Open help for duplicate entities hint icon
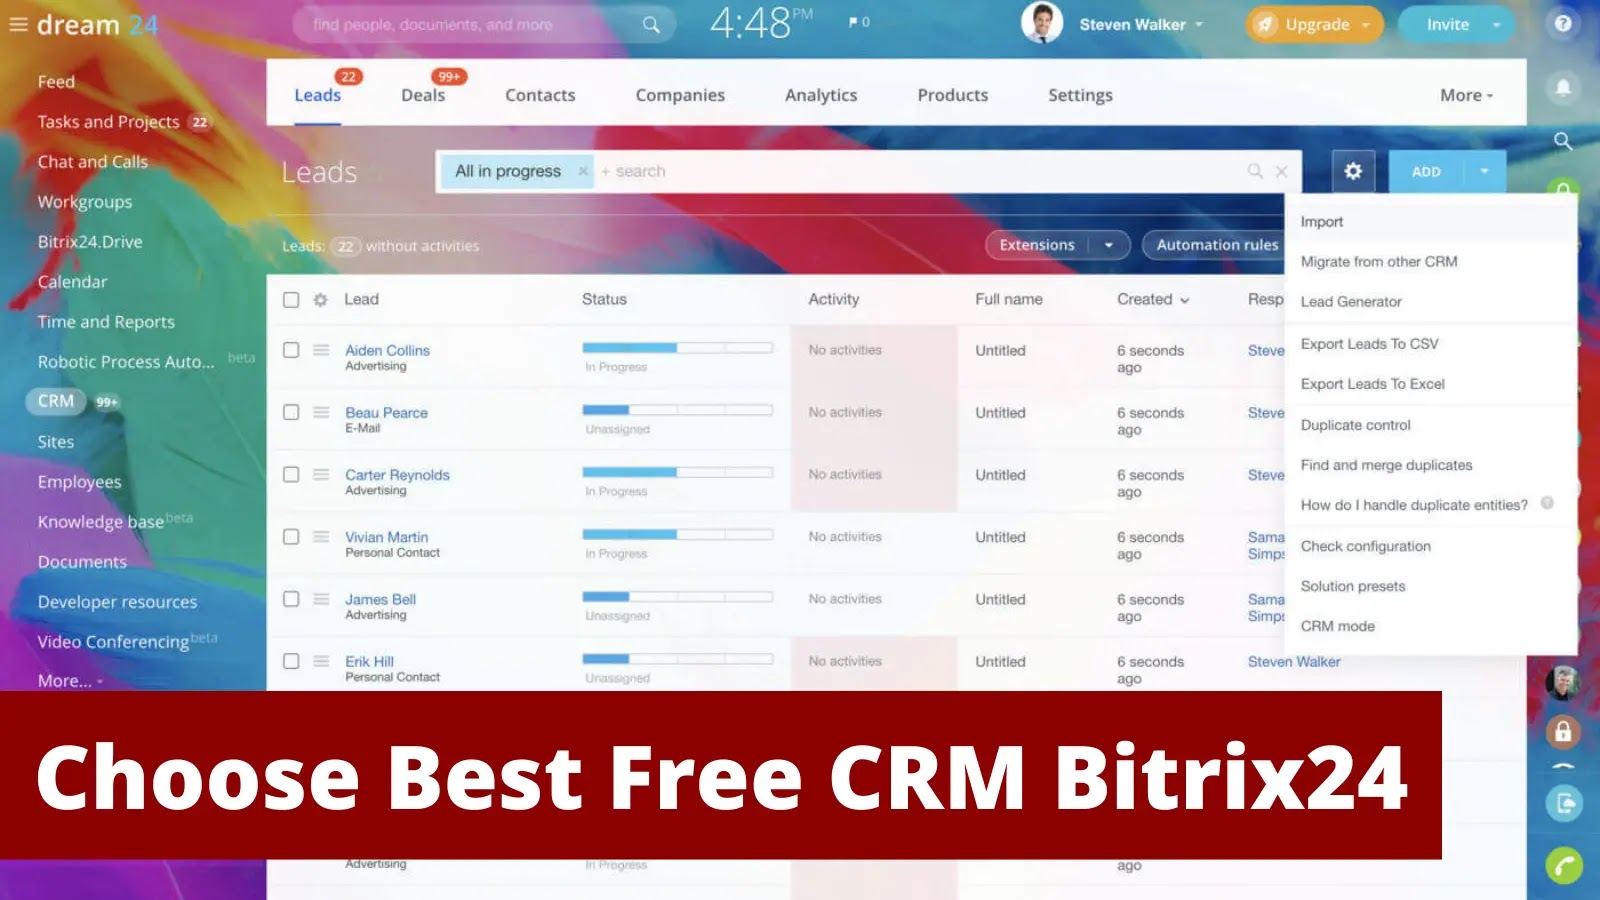The image size is (1600, 900). pos(1547,503)
